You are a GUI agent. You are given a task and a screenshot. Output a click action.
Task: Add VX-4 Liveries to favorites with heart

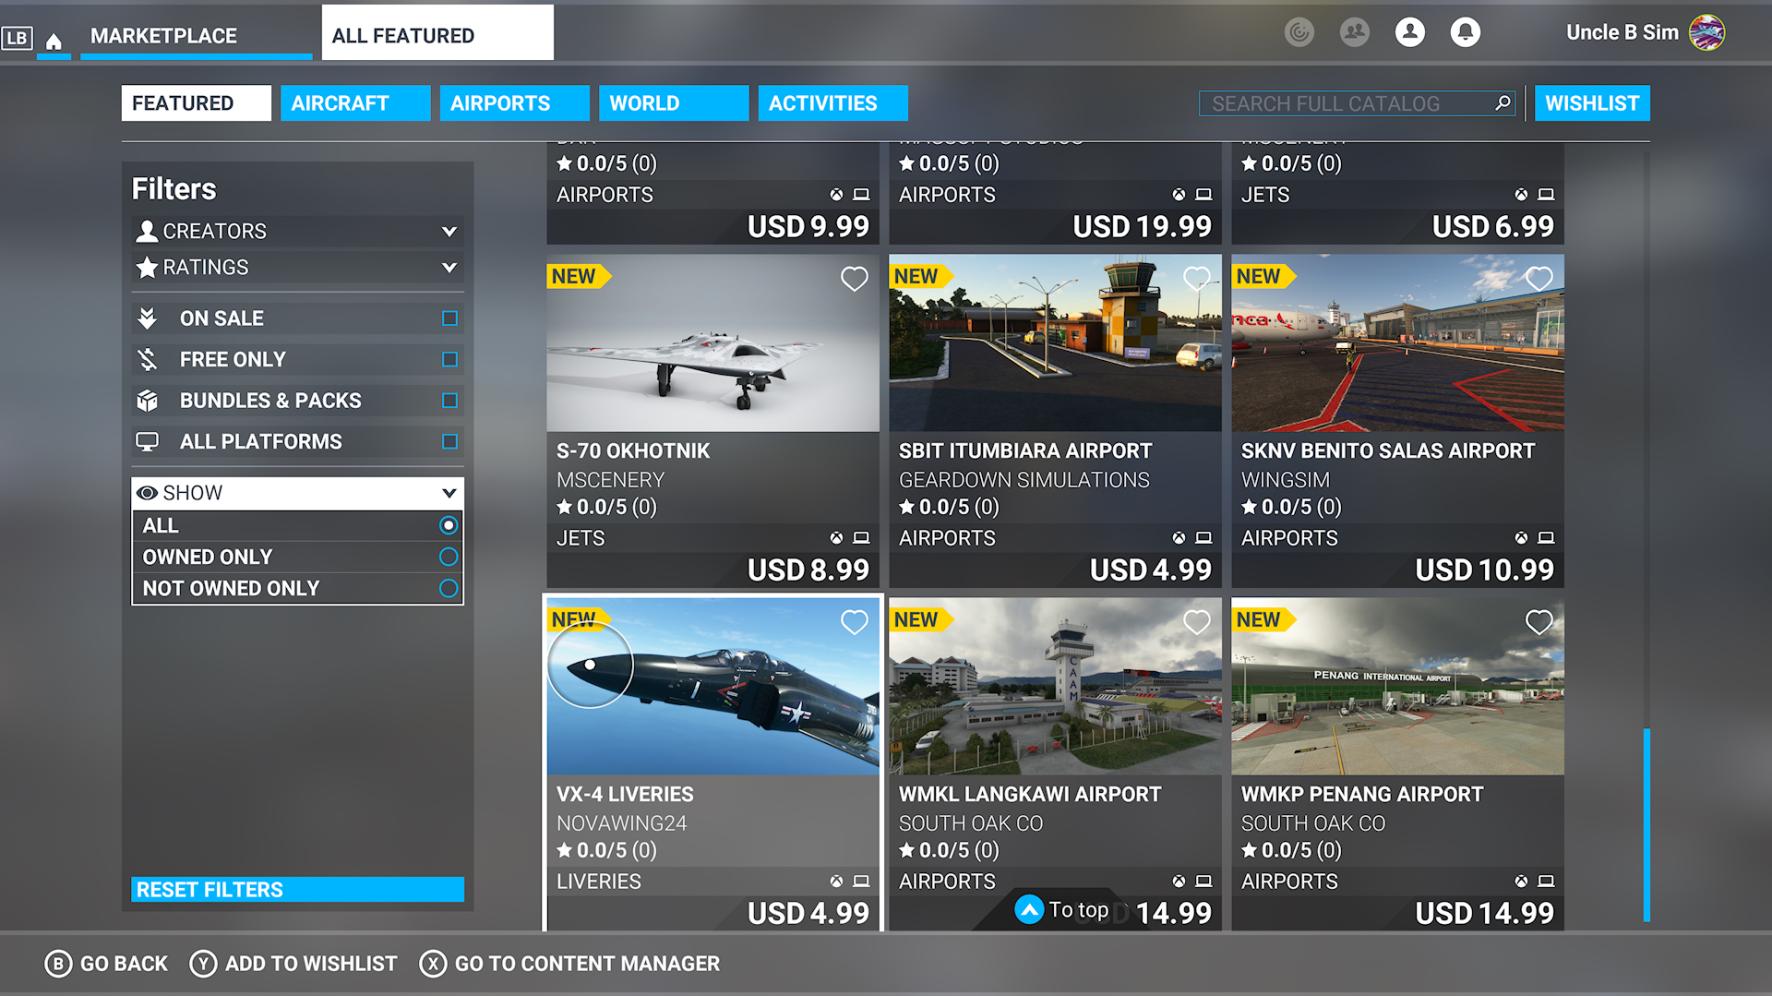(854, 622)
